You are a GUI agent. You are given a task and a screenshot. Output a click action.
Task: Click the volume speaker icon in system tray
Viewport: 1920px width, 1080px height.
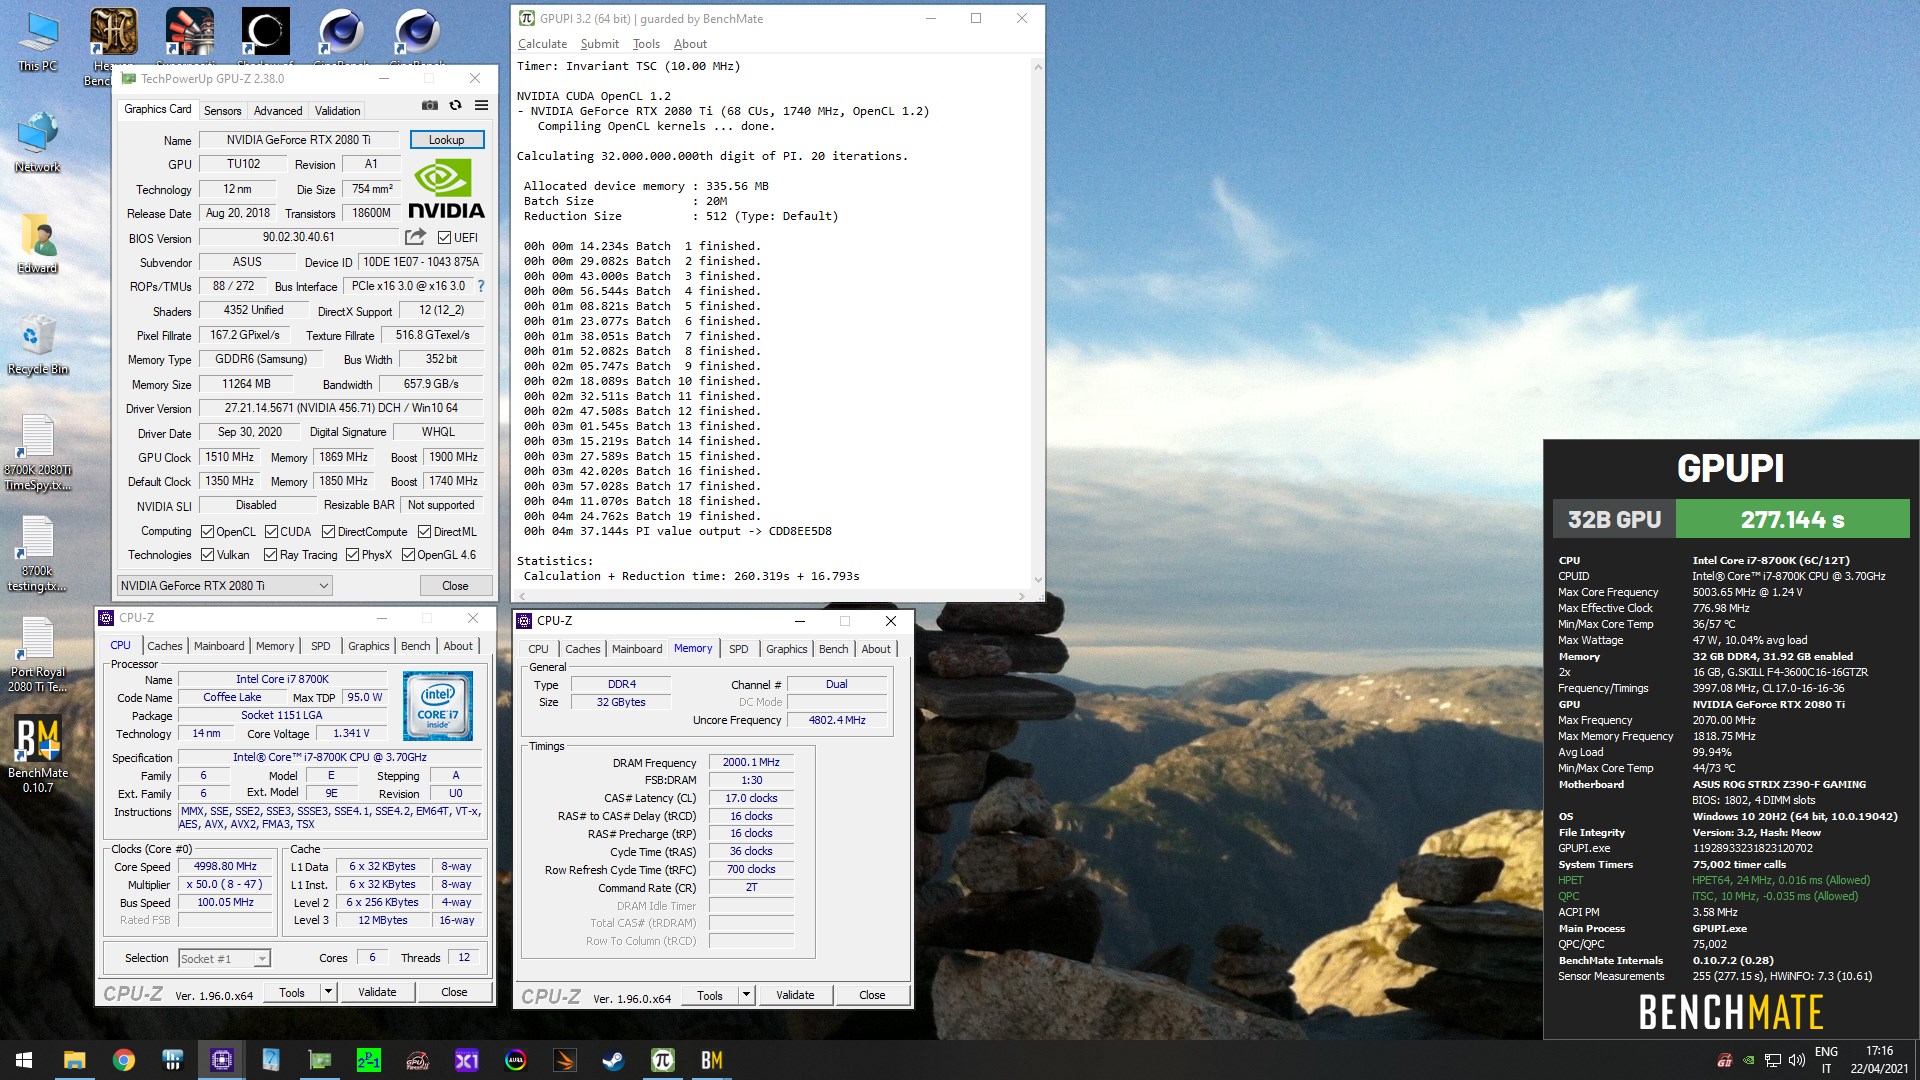tap(1797, 1060)
